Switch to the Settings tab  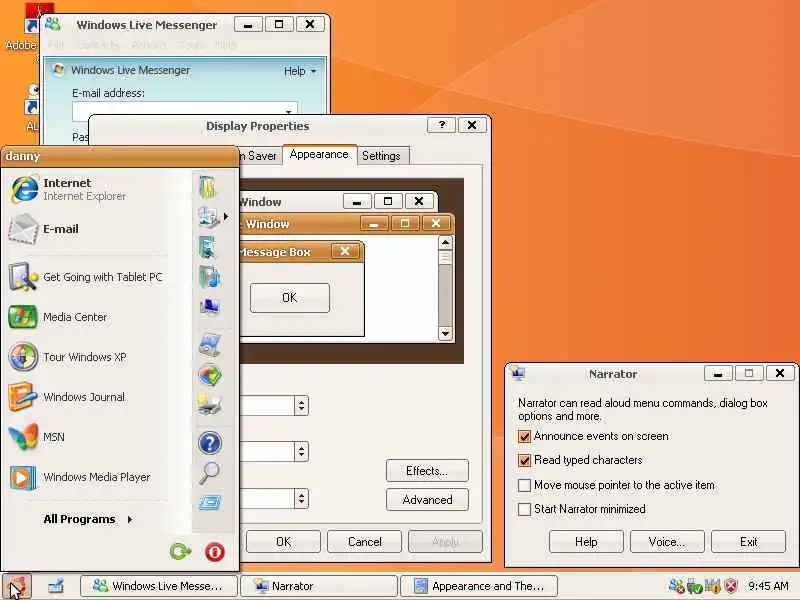(381, 156)
